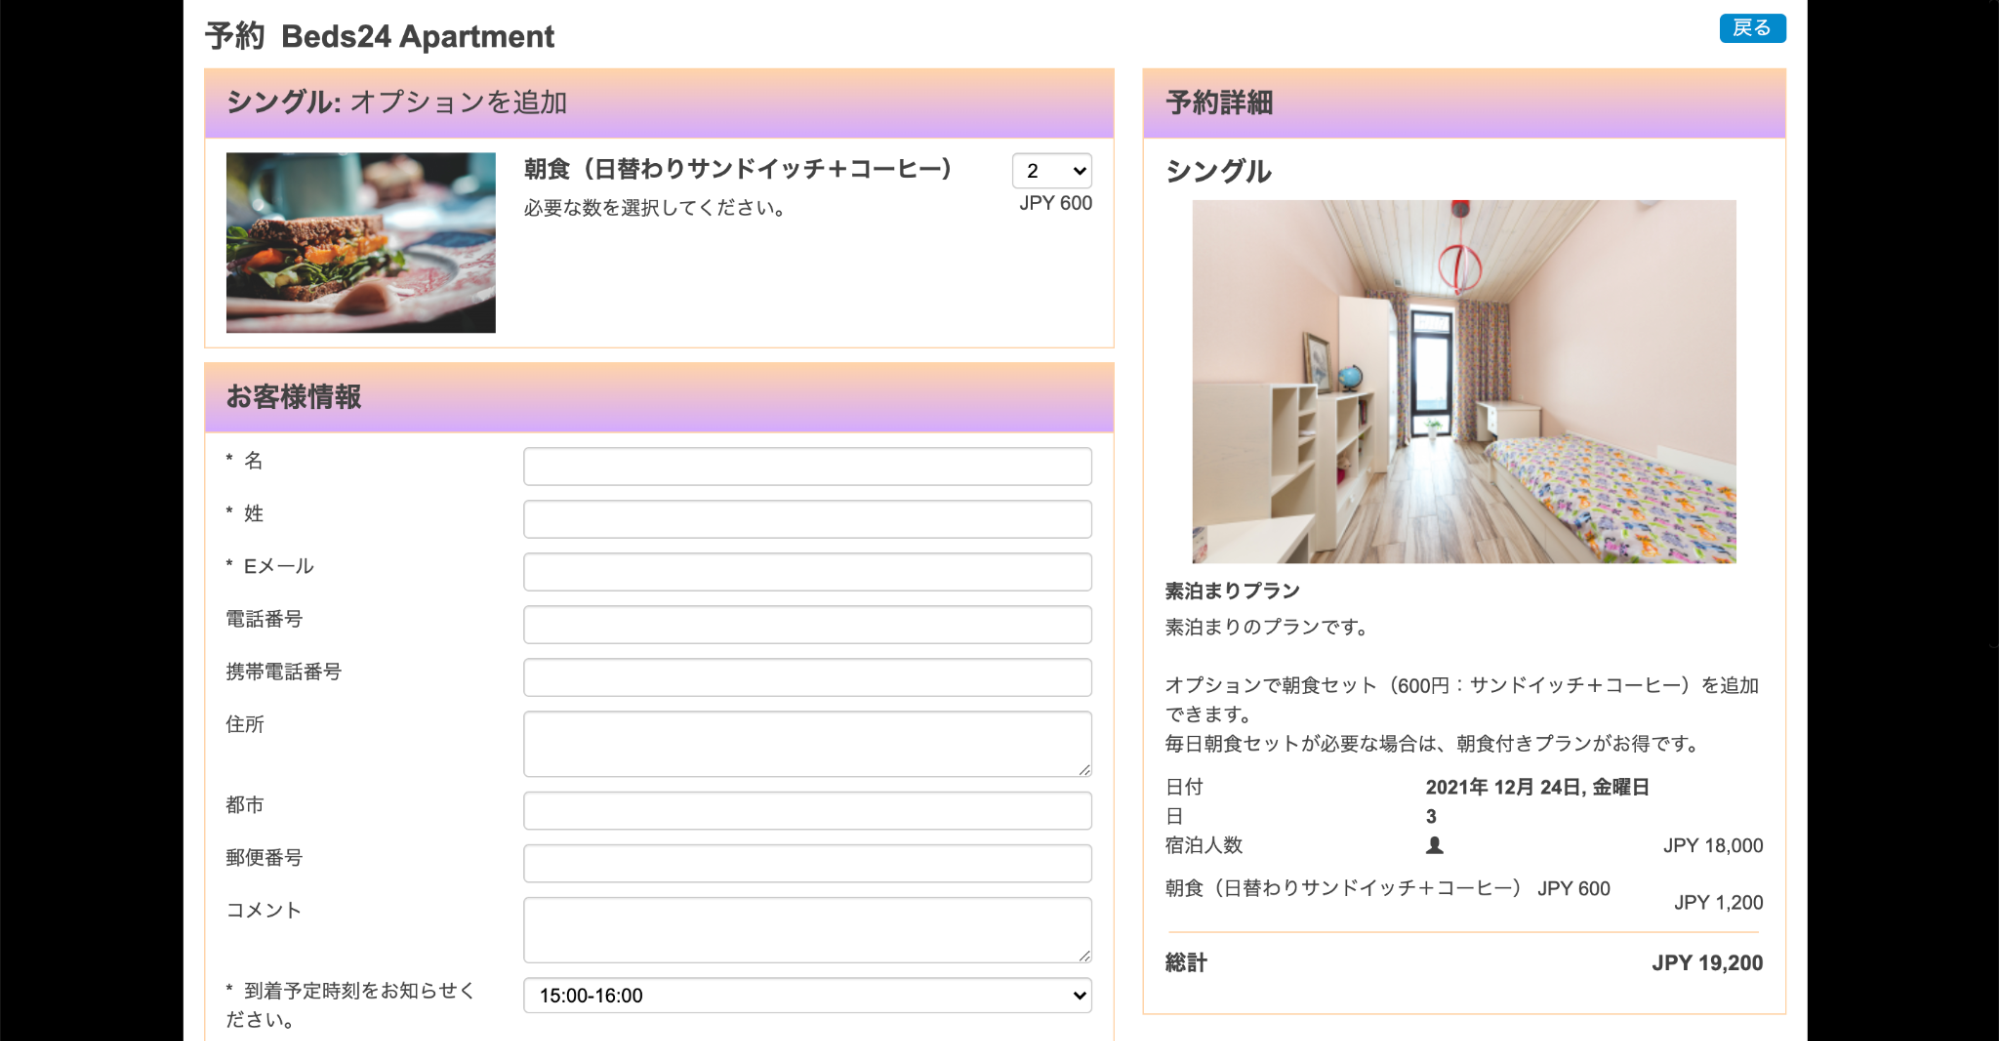
Task: Expand the arrival time dropdown showing 15:00-16:00
Action: click(x=807, y=995)
